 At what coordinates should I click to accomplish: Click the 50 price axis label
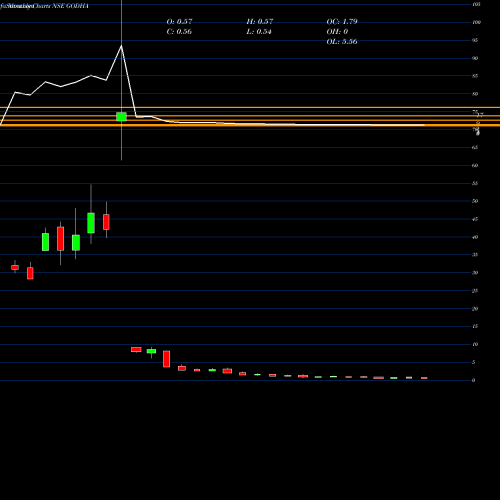point(475,201)
